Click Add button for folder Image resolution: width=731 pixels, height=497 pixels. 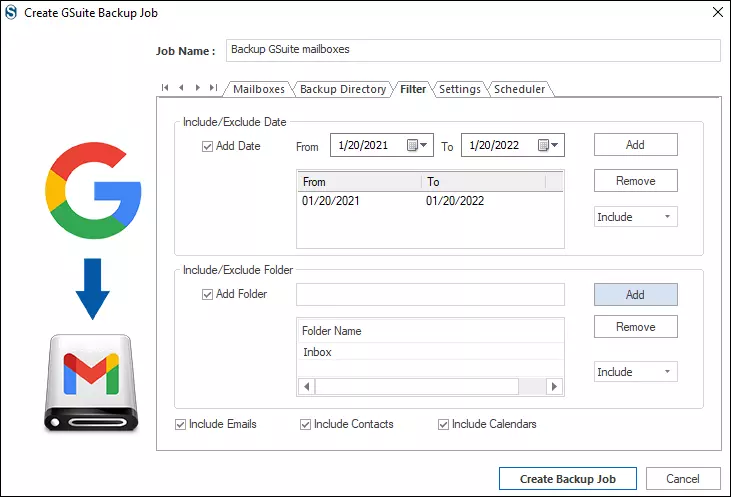pos(635,295)
